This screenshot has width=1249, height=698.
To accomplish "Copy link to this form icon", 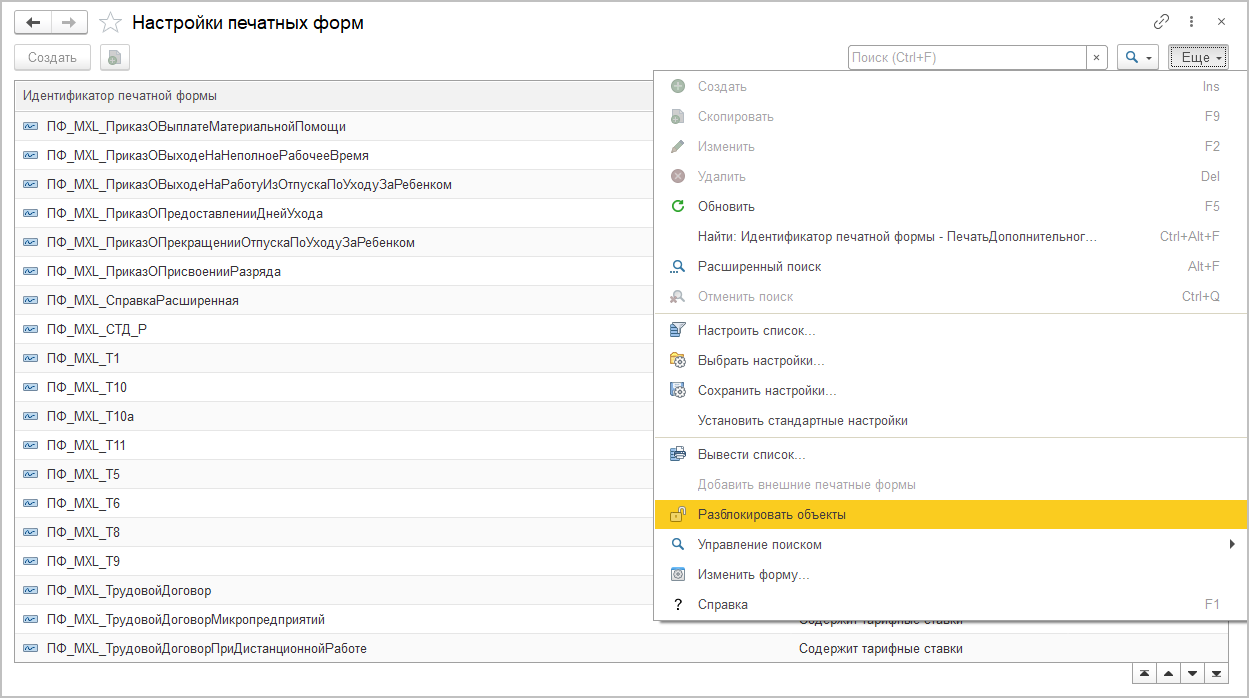I will coord(1161,22).
